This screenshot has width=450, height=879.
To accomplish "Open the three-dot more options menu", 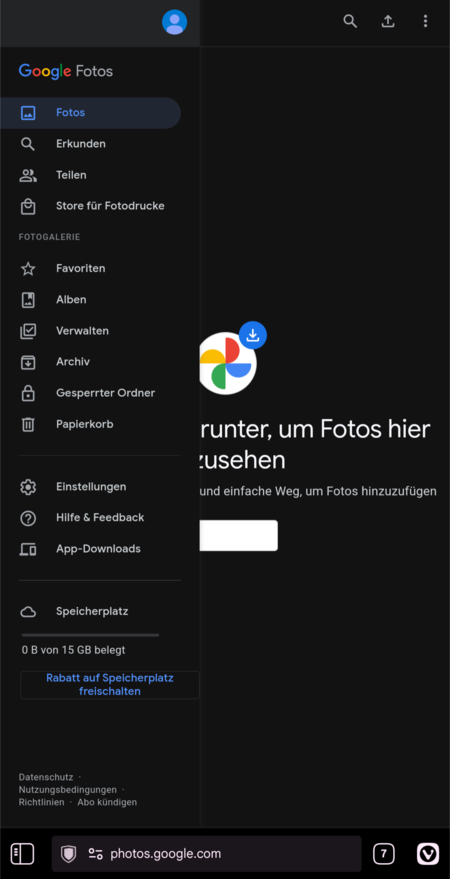I will point(425,21).
